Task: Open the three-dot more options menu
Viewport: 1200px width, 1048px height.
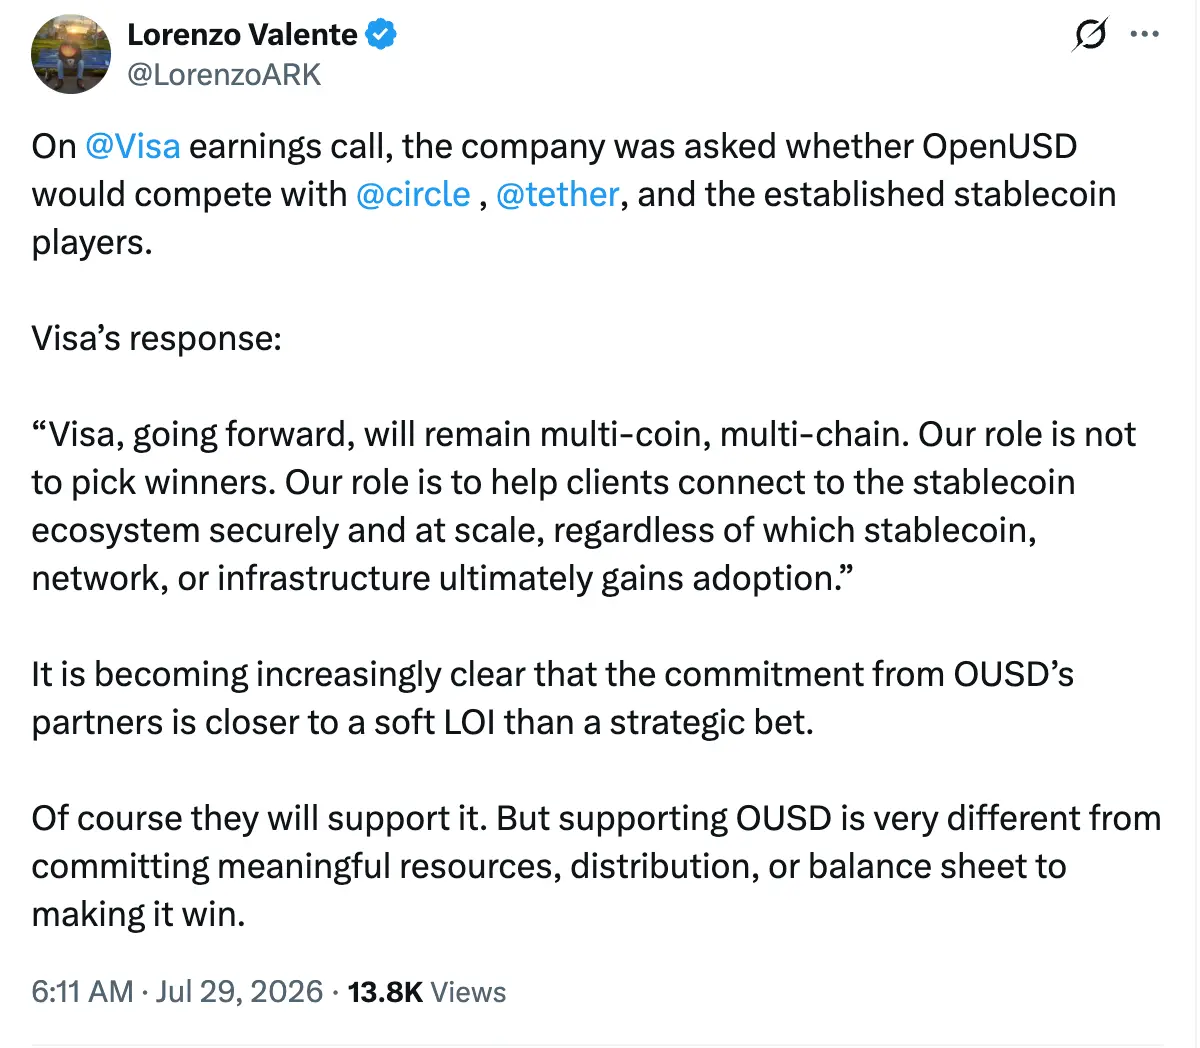Action: (1144, 34)
